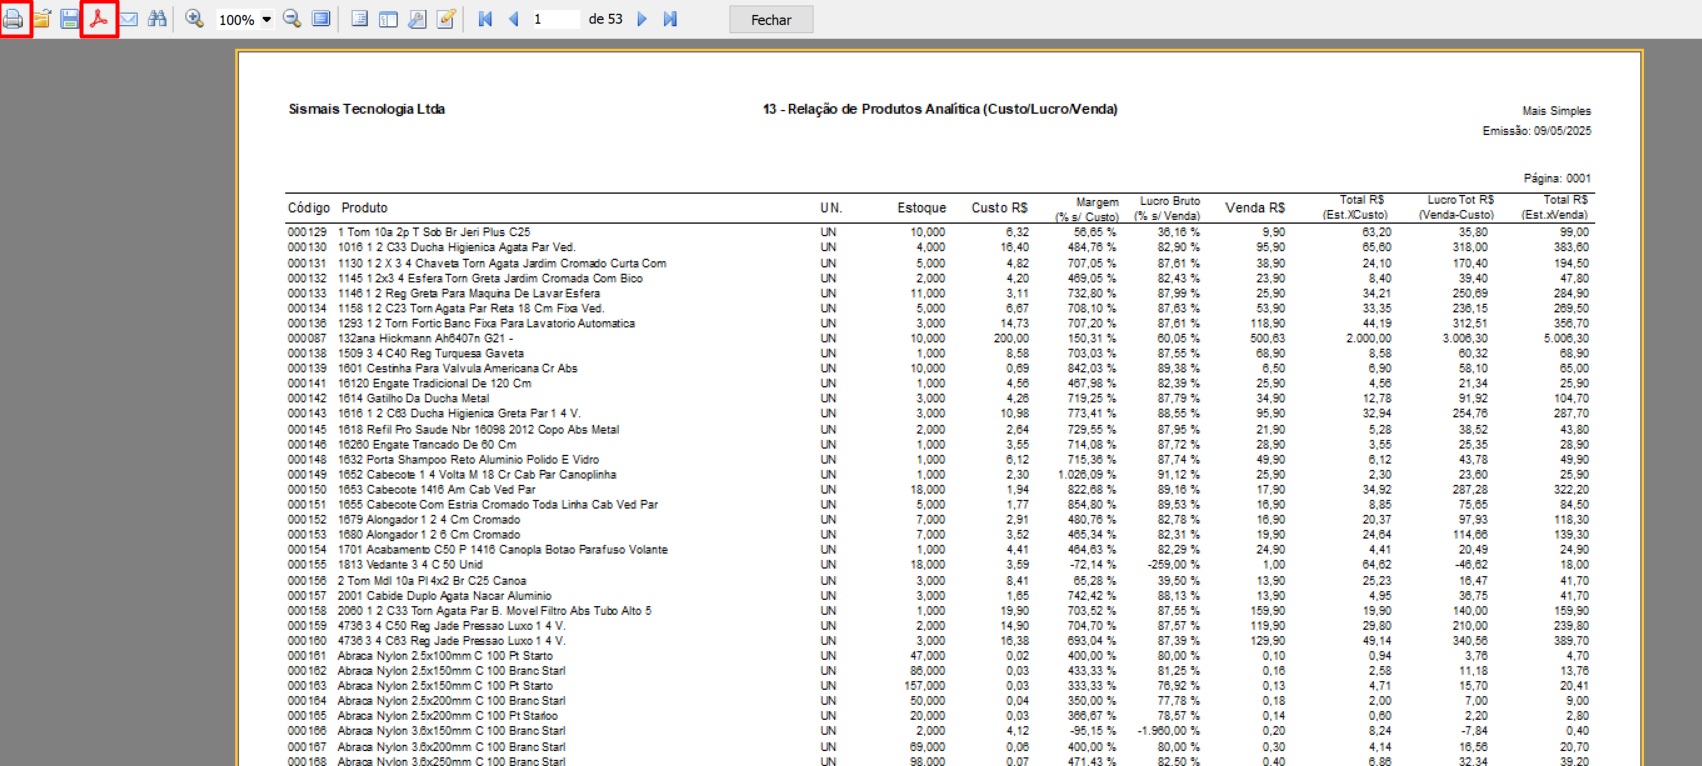Open a saved report file
The height and width of the screenshot is (766, 1702).
[42, 19]
